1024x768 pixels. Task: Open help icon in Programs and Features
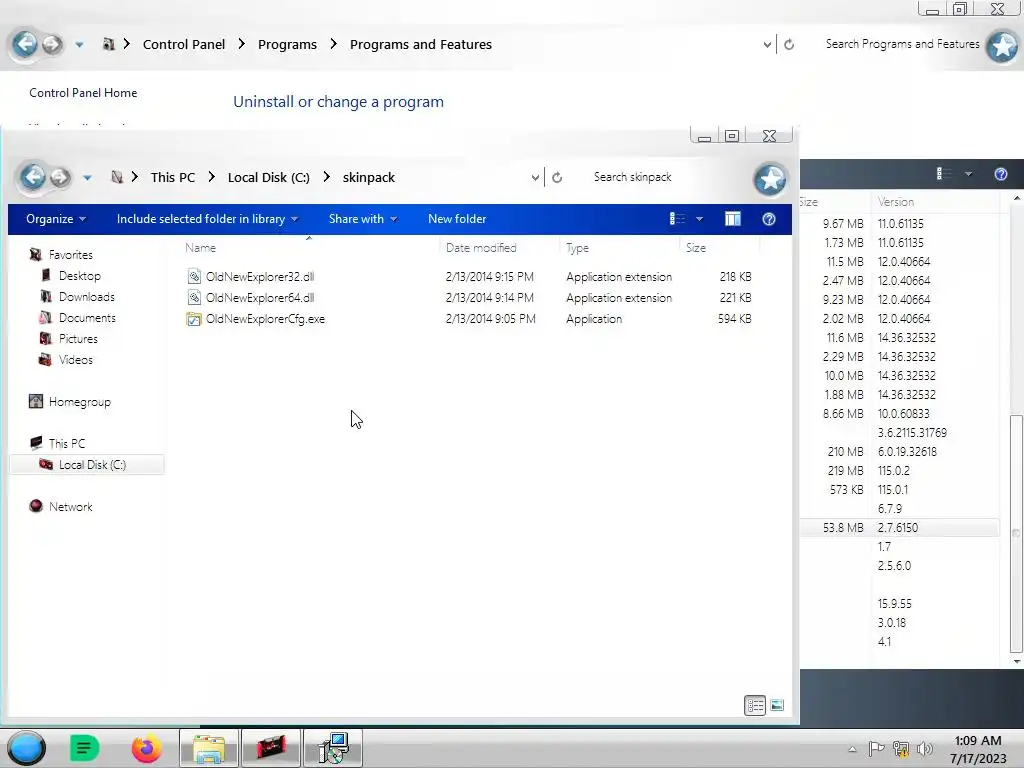tap(1000, 174)
